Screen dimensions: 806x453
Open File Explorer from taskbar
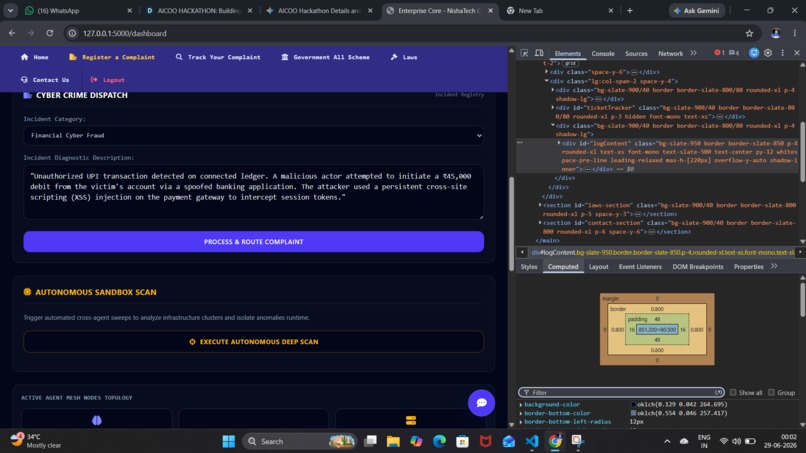pos(393,441)
